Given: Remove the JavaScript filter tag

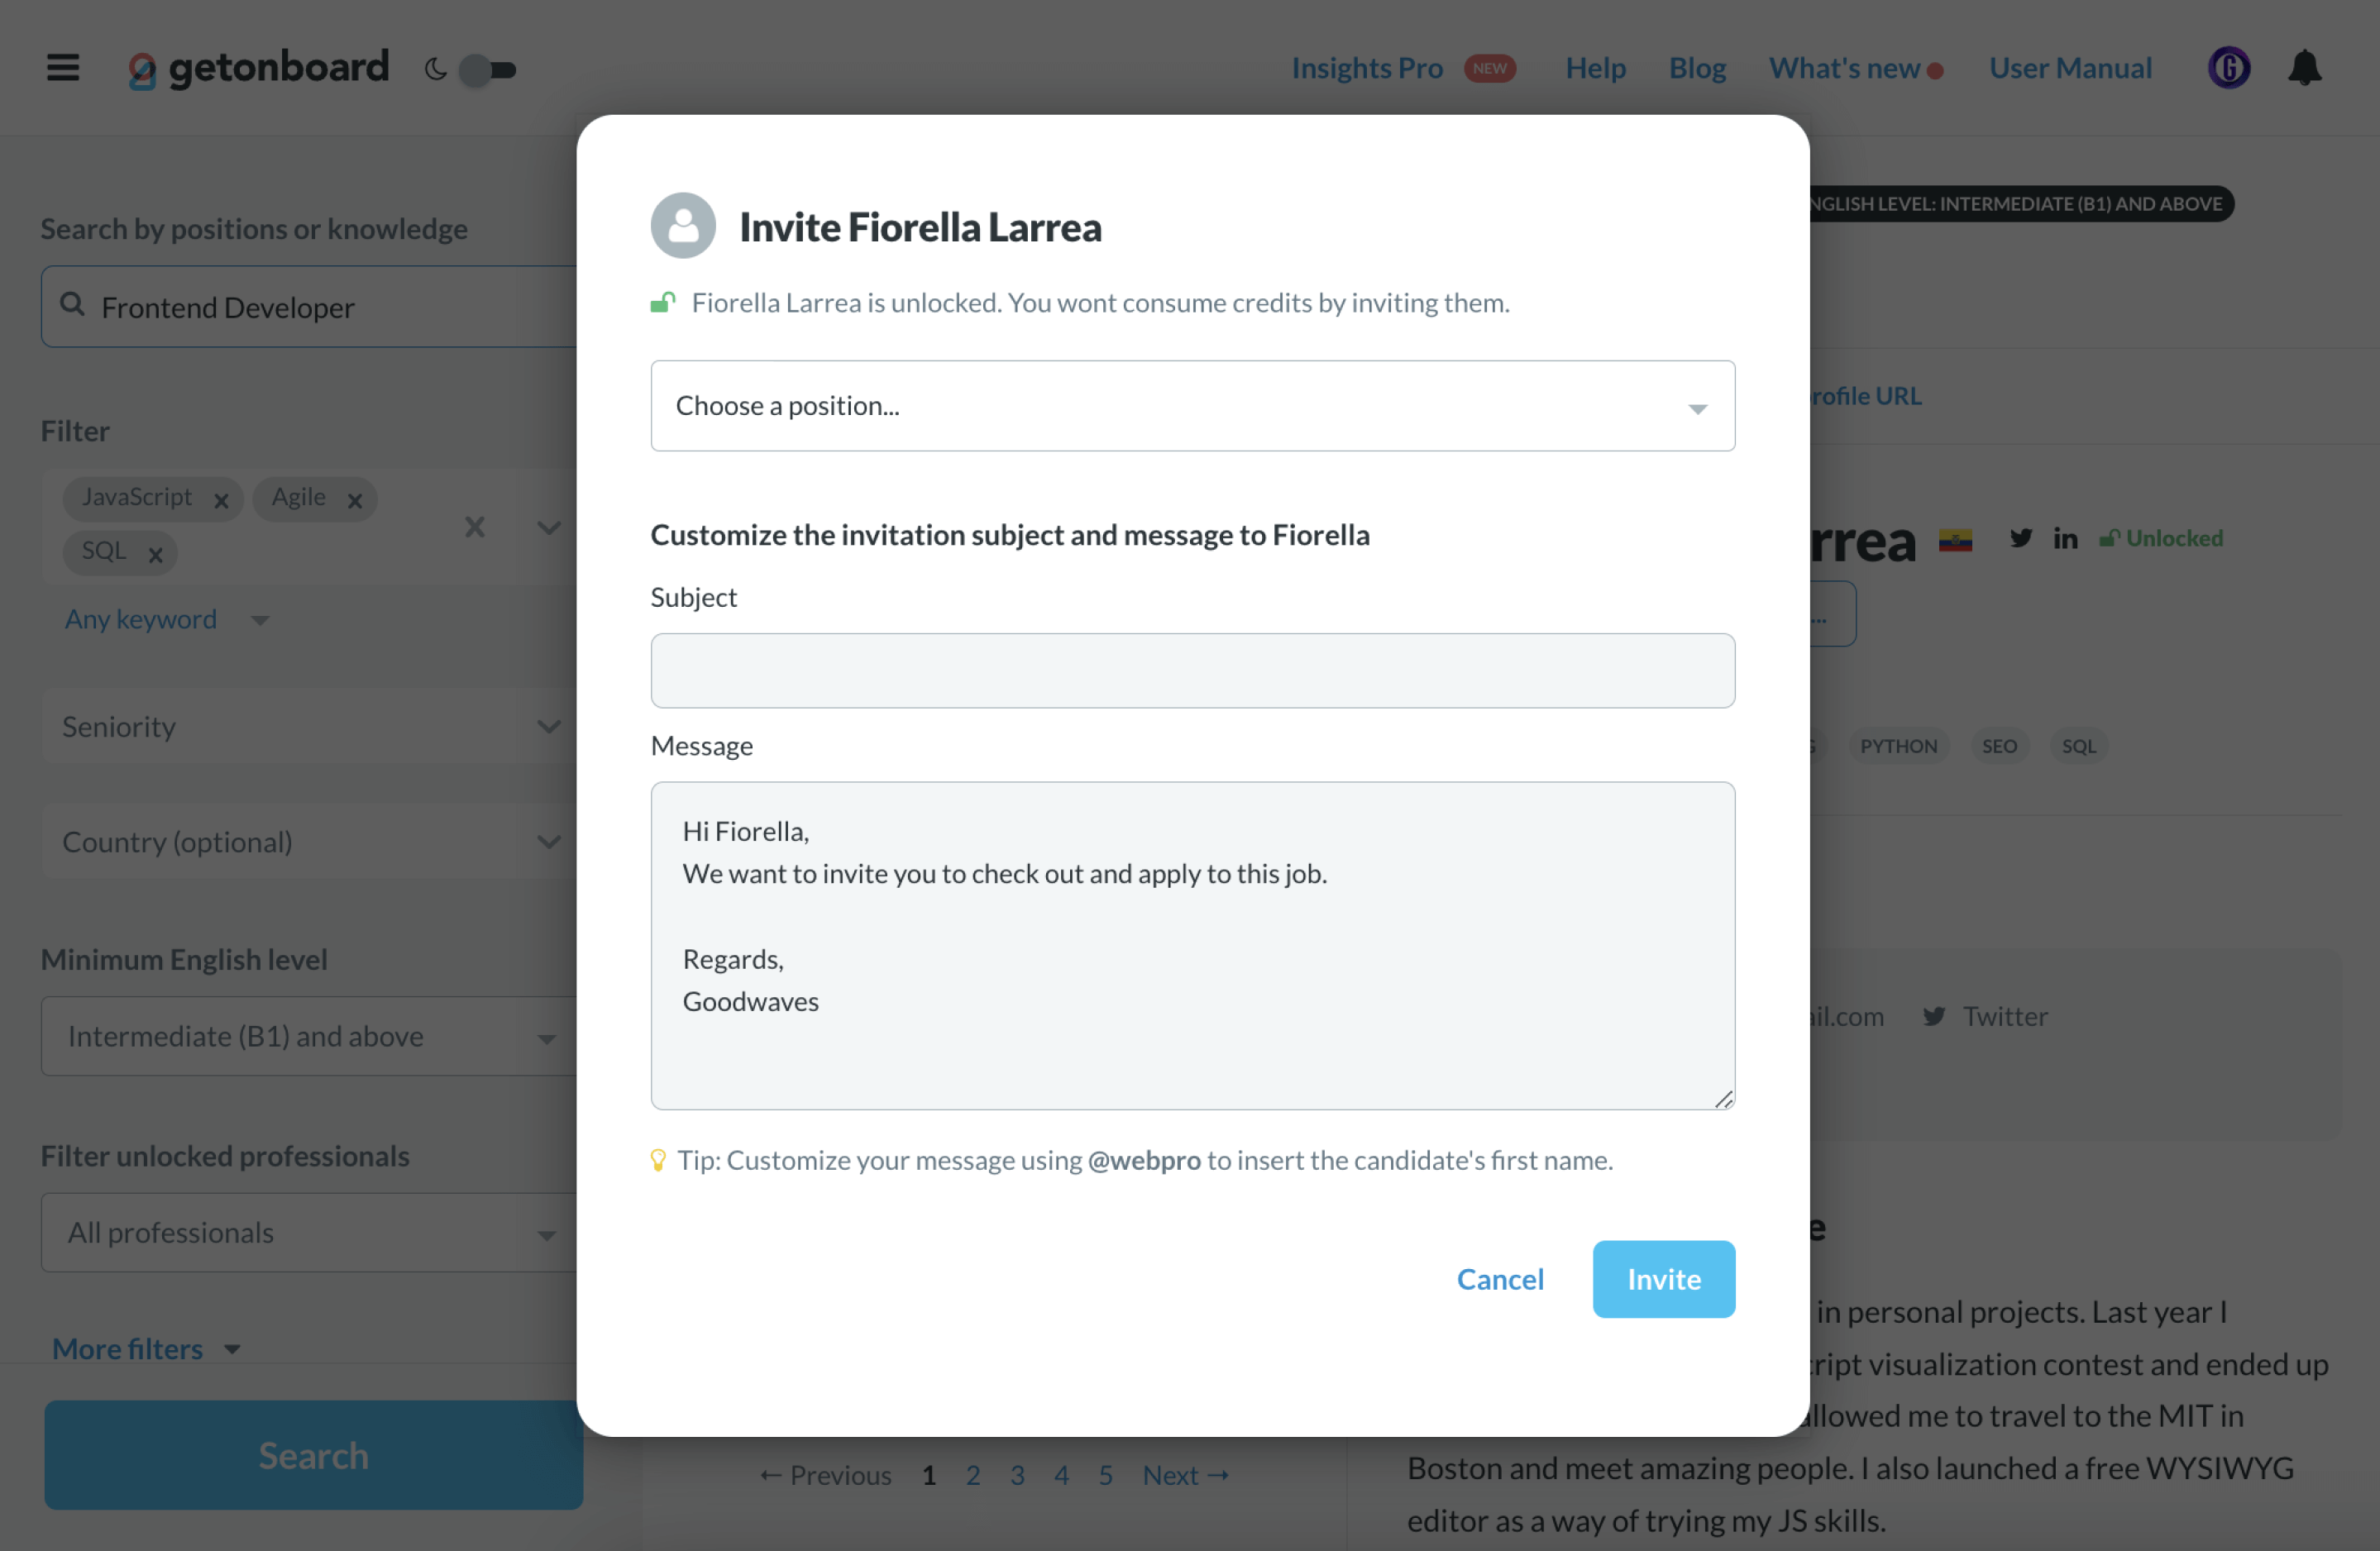Looking at the screenshot, I should [x=221, y=500].
